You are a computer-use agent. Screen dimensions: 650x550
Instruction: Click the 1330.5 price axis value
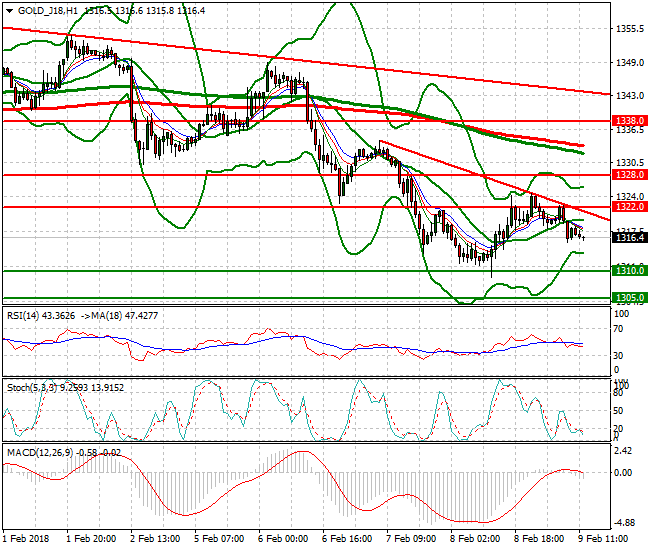click(x=630, y=162)
